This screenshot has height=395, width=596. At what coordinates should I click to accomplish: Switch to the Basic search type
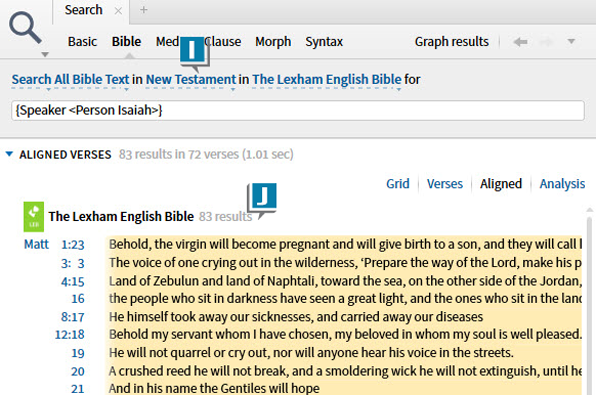82,41
